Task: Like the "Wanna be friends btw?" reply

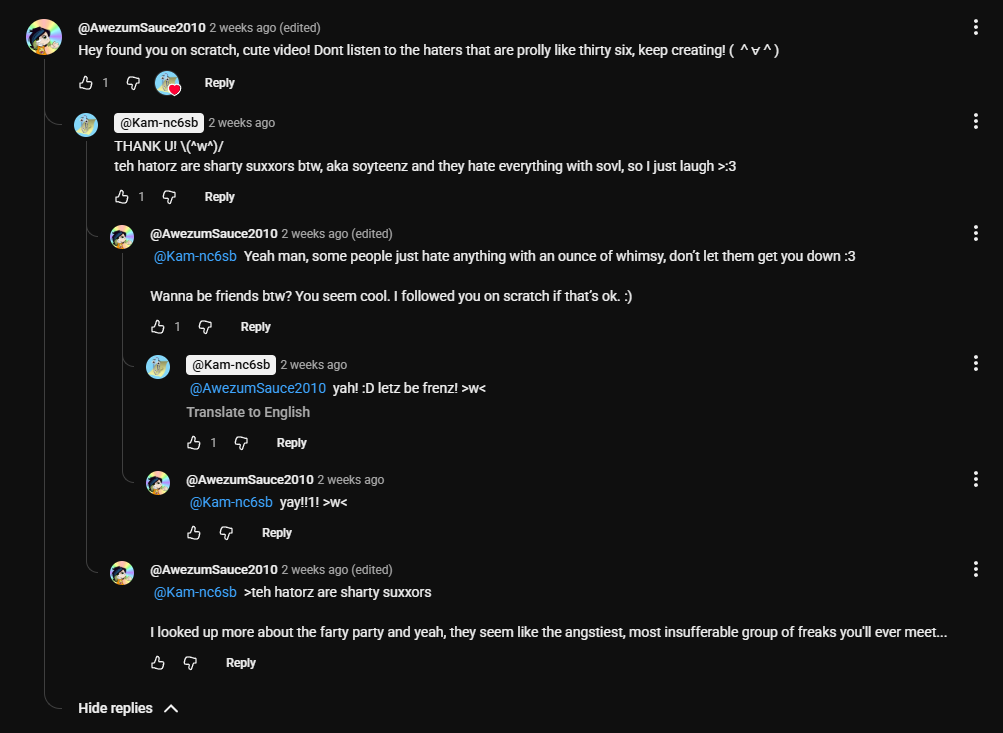Action: pyautogui.click(x=158, y=327)
